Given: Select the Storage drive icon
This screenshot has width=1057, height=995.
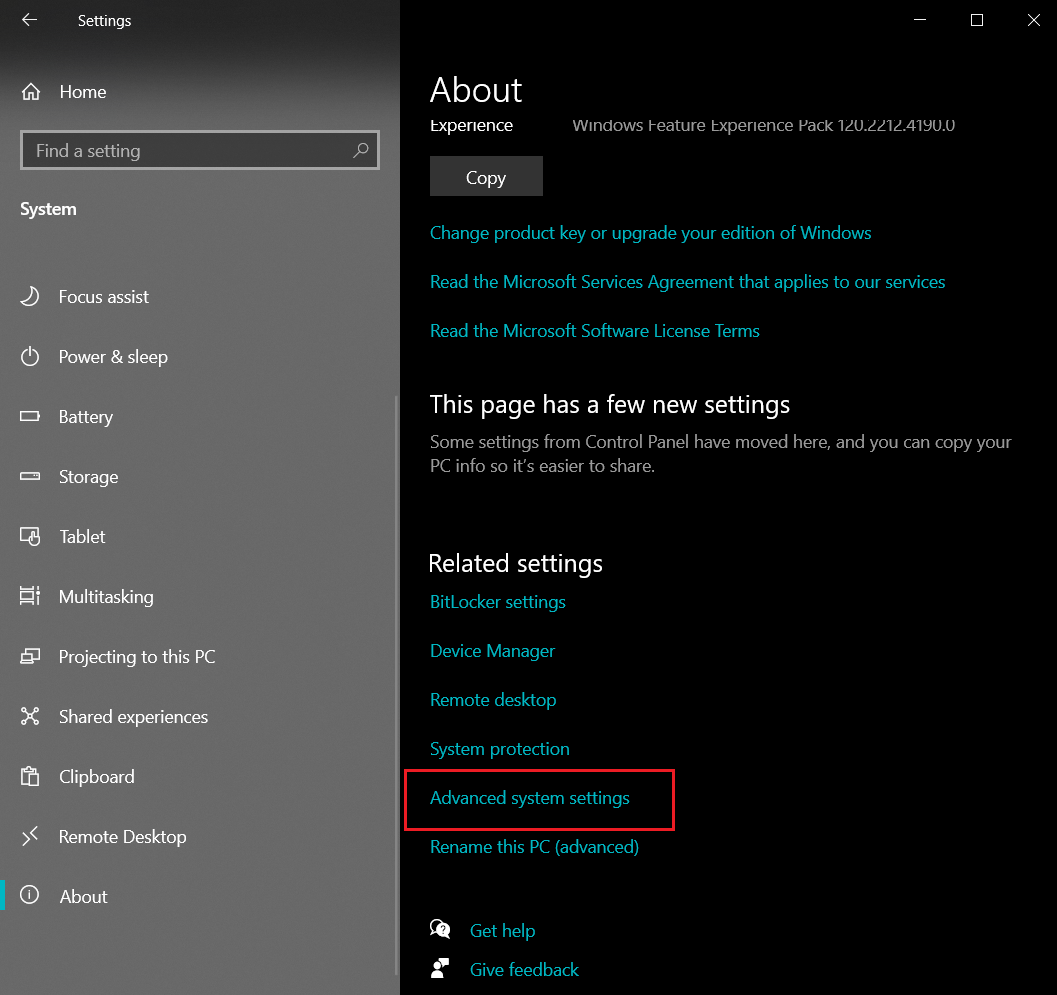Looking at the screenshot, I should 31,476.
